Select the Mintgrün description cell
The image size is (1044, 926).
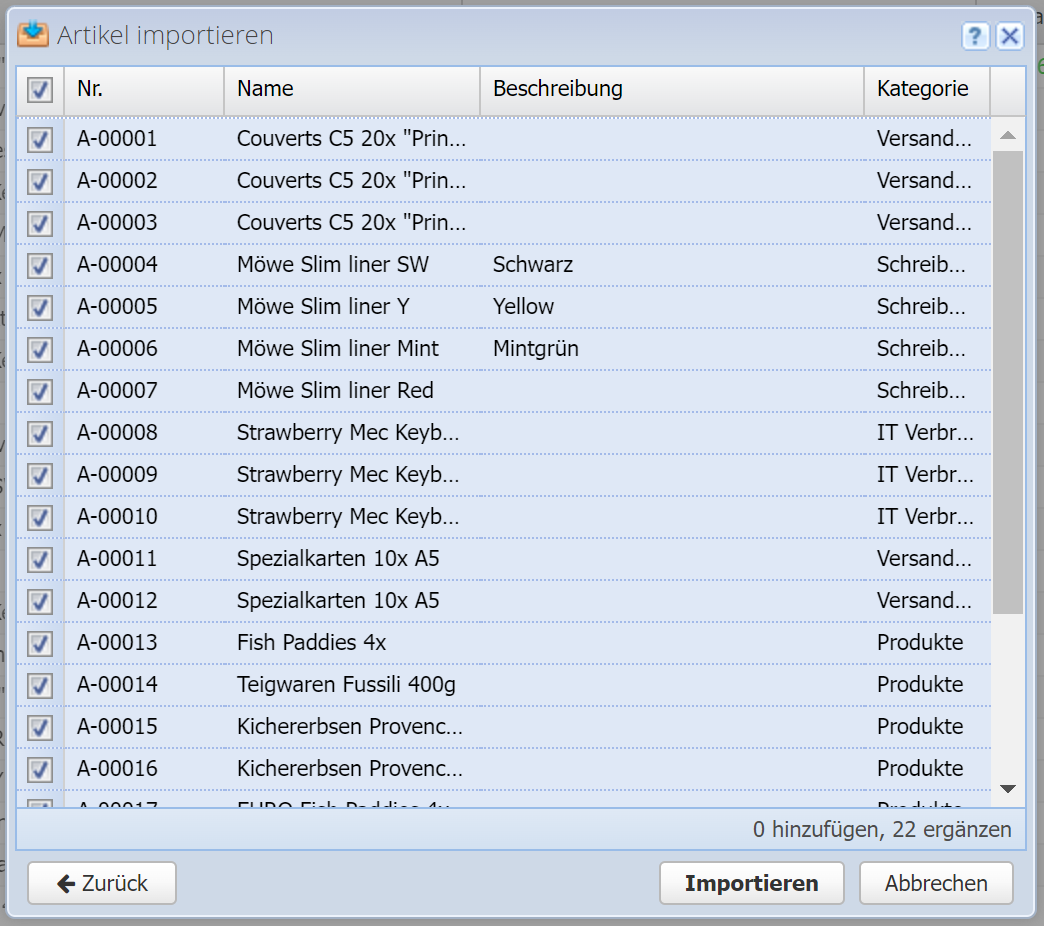(x=536, y=349)
